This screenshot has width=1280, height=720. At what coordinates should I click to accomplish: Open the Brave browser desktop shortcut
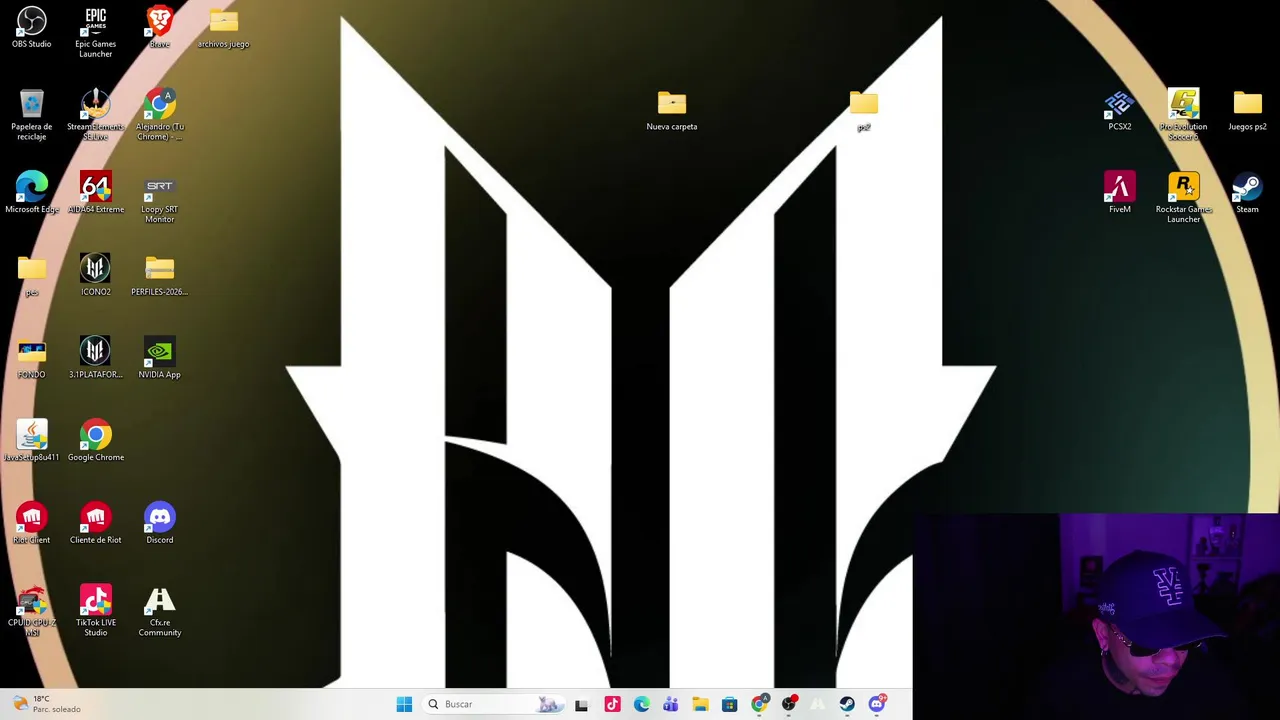(159, 28)
